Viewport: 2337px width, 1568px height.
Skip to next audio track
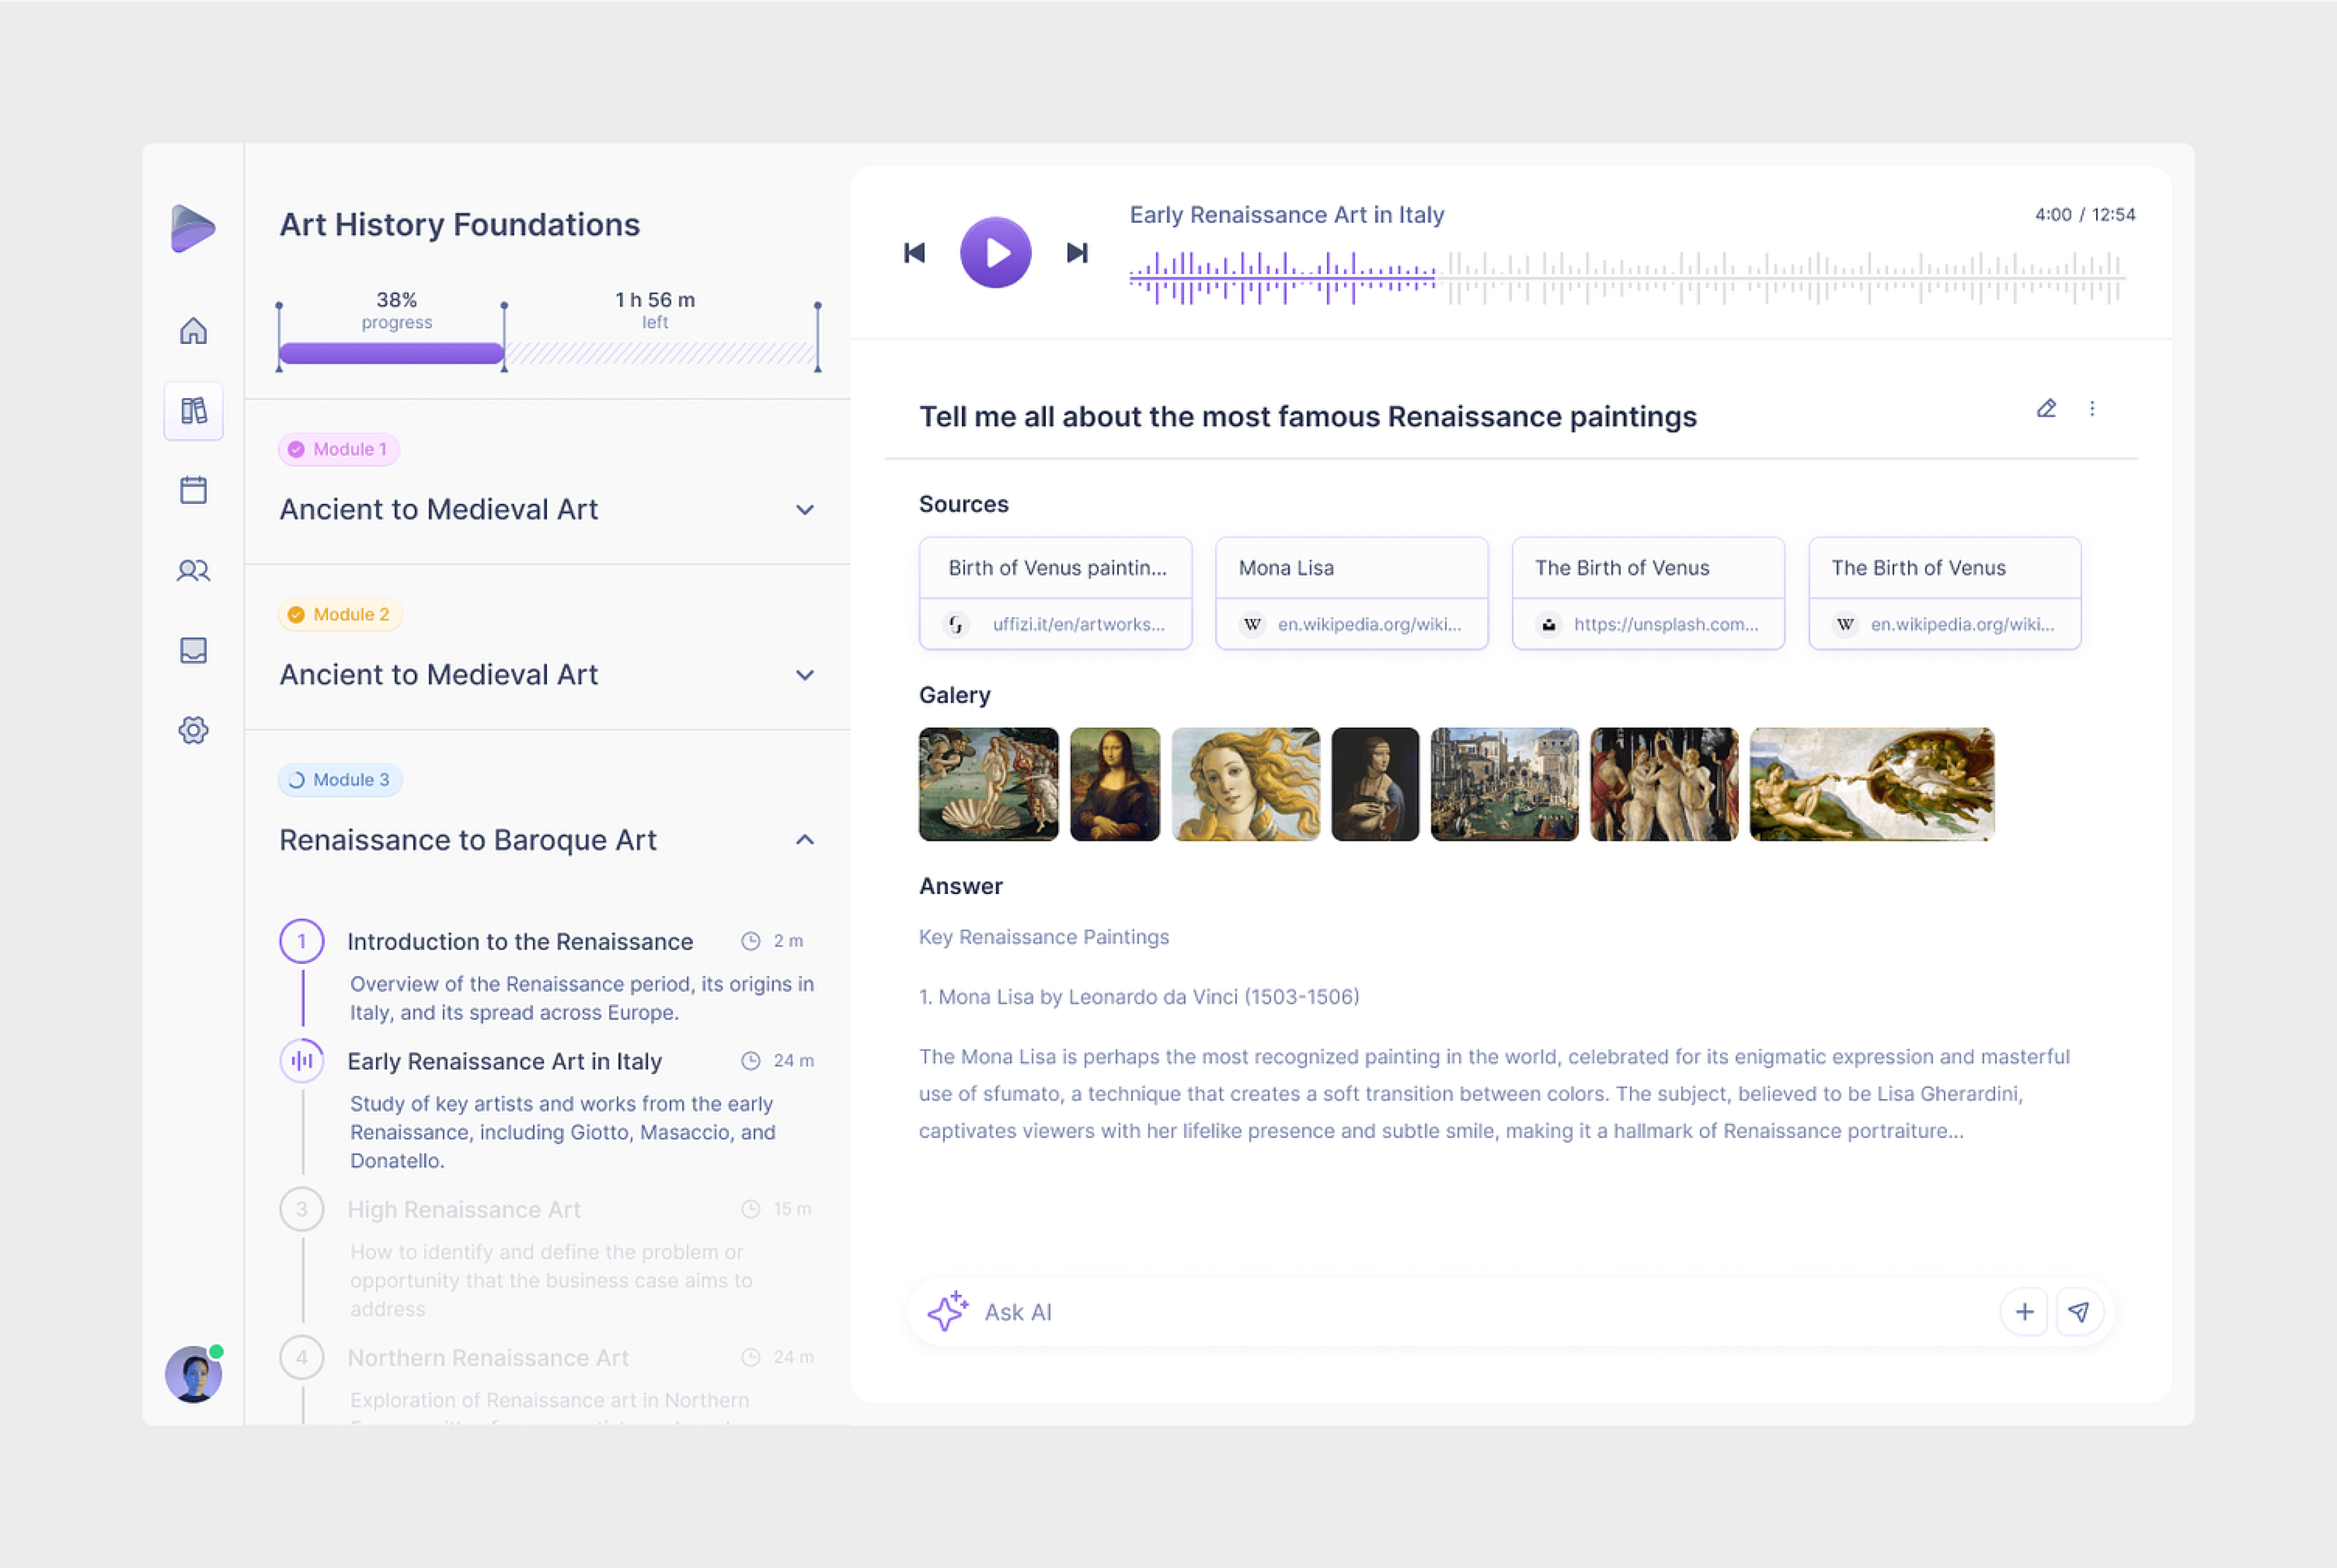point(1077,253)
